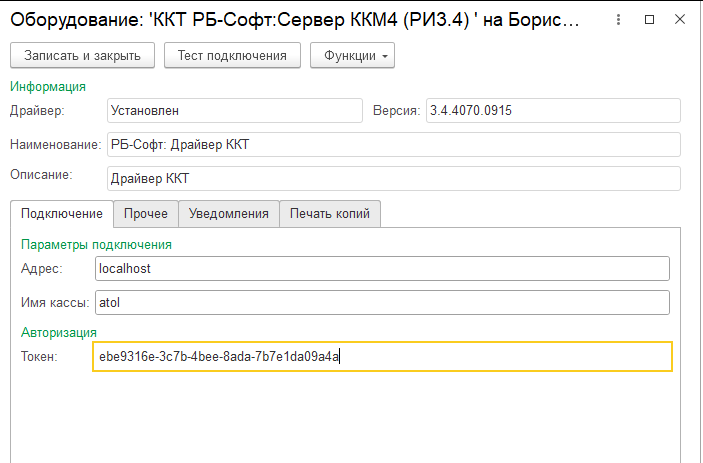Click the 'Токен:' label
The height and width of the screenshot is (463, 703).
pyautogui.click(x=39, y=356)
